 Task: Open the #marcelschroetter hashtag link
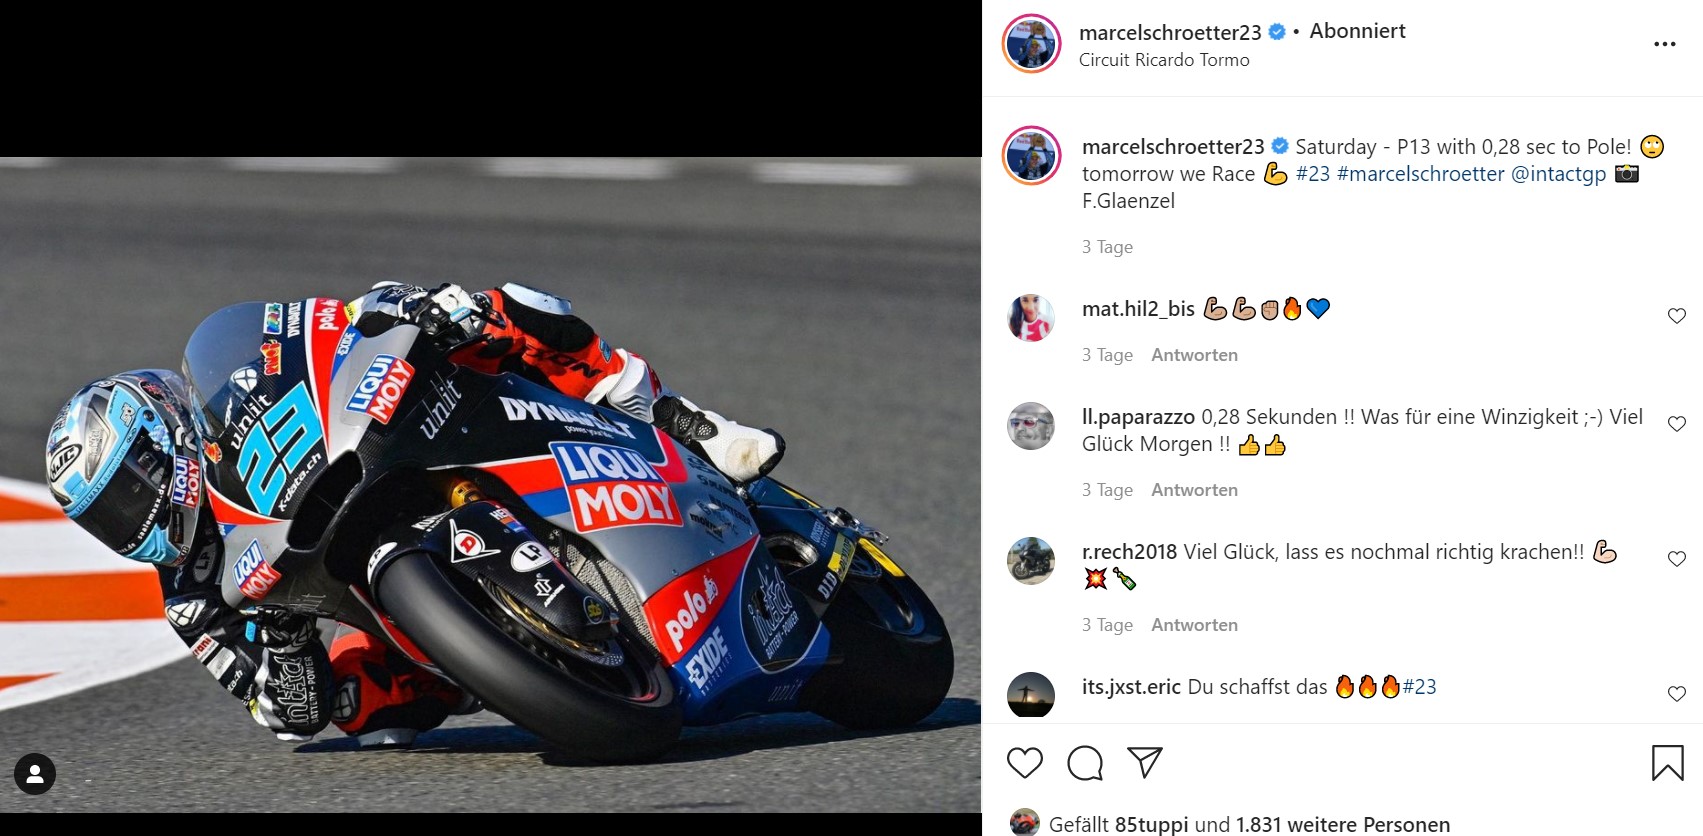1420,174
